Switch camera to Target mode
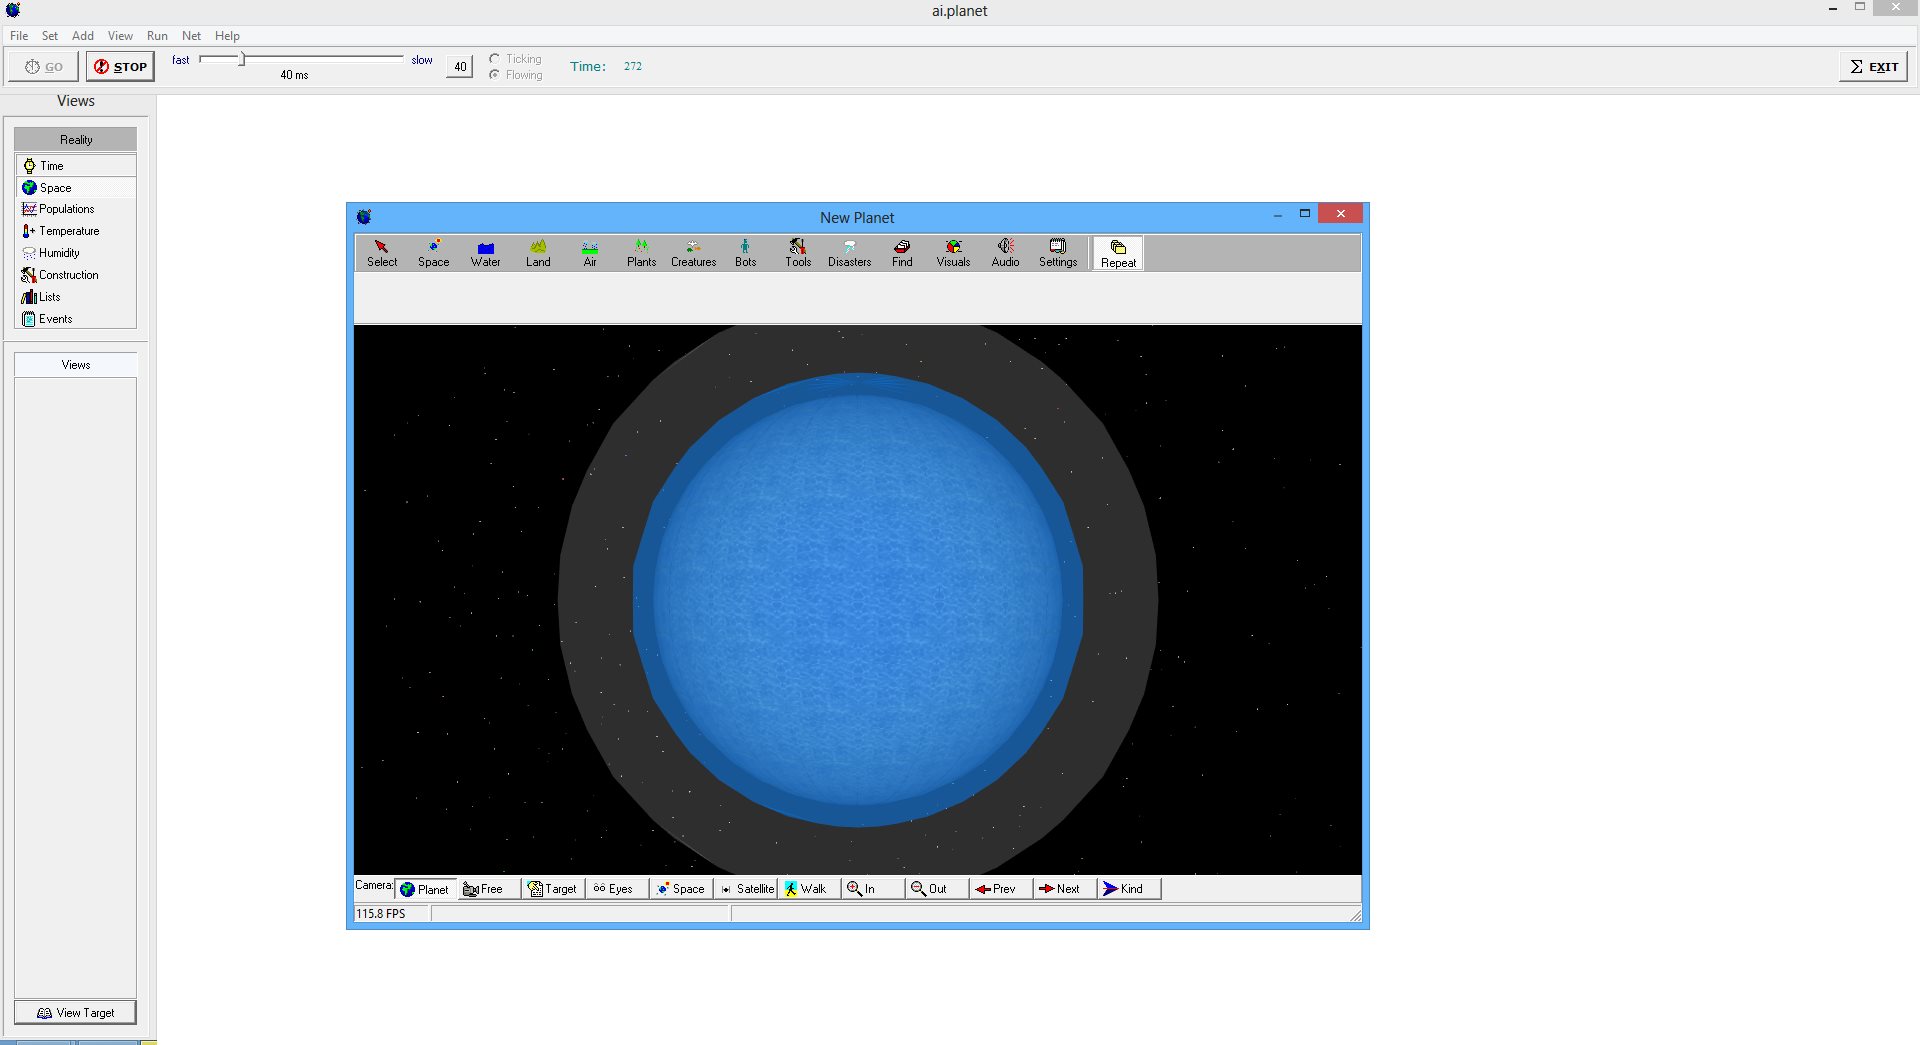 click(553, 889)
